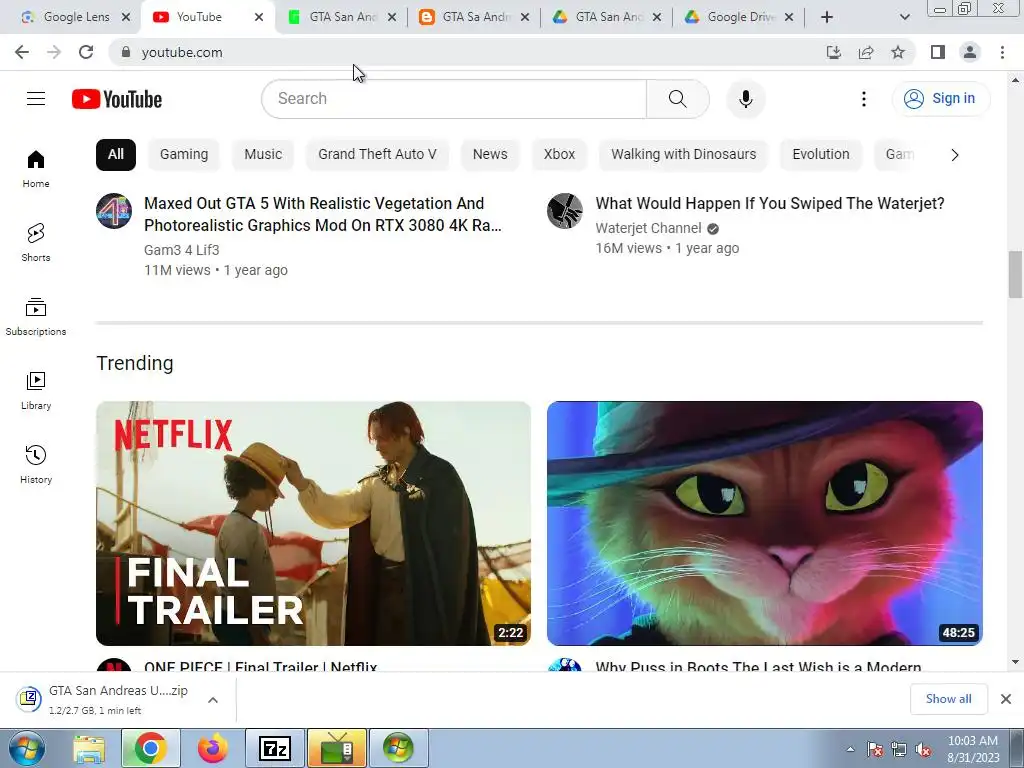The width and height of the screenshot is (1024, 768).
Task: Open the Windows Start button
Action: pyautogui.click(x=27, y=748)
